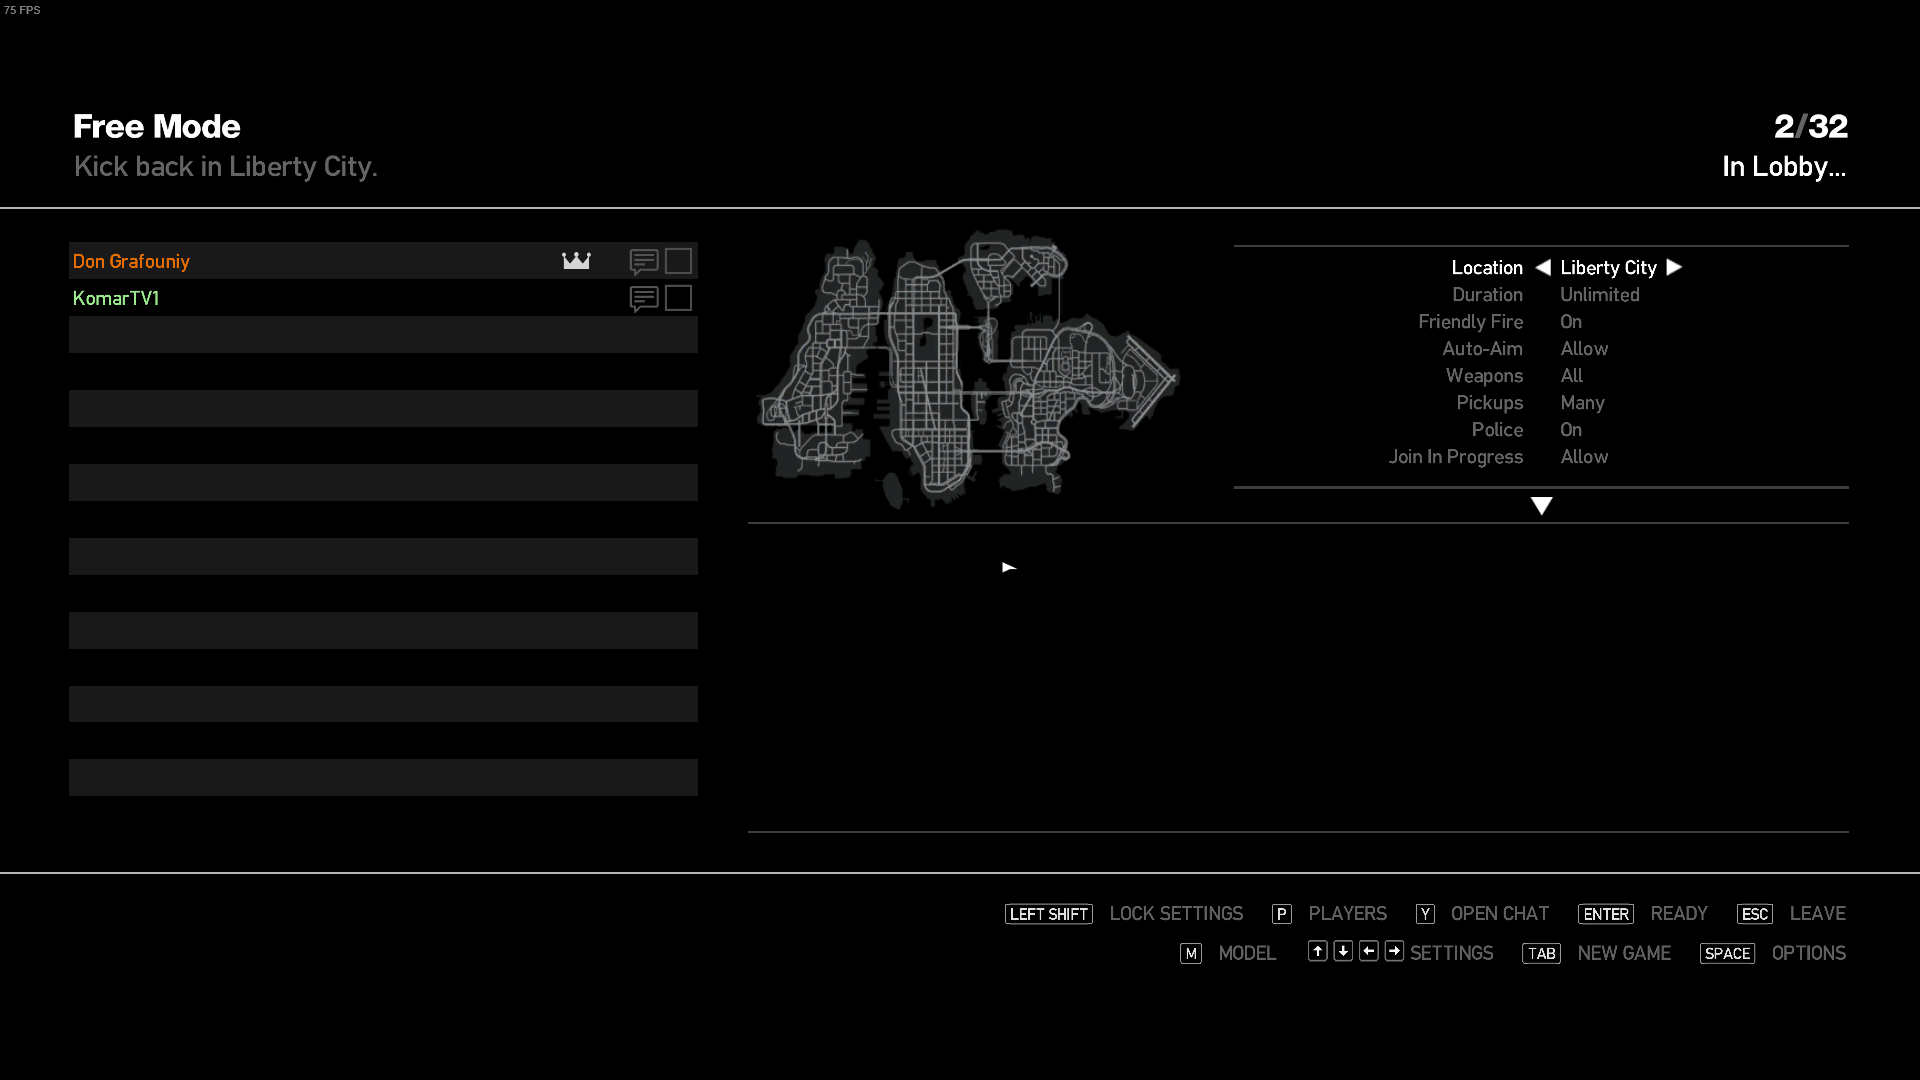The width and height of the screenshot is (1920, 1080).
Task: Select the Police setting row
Action: [1496, 430]
